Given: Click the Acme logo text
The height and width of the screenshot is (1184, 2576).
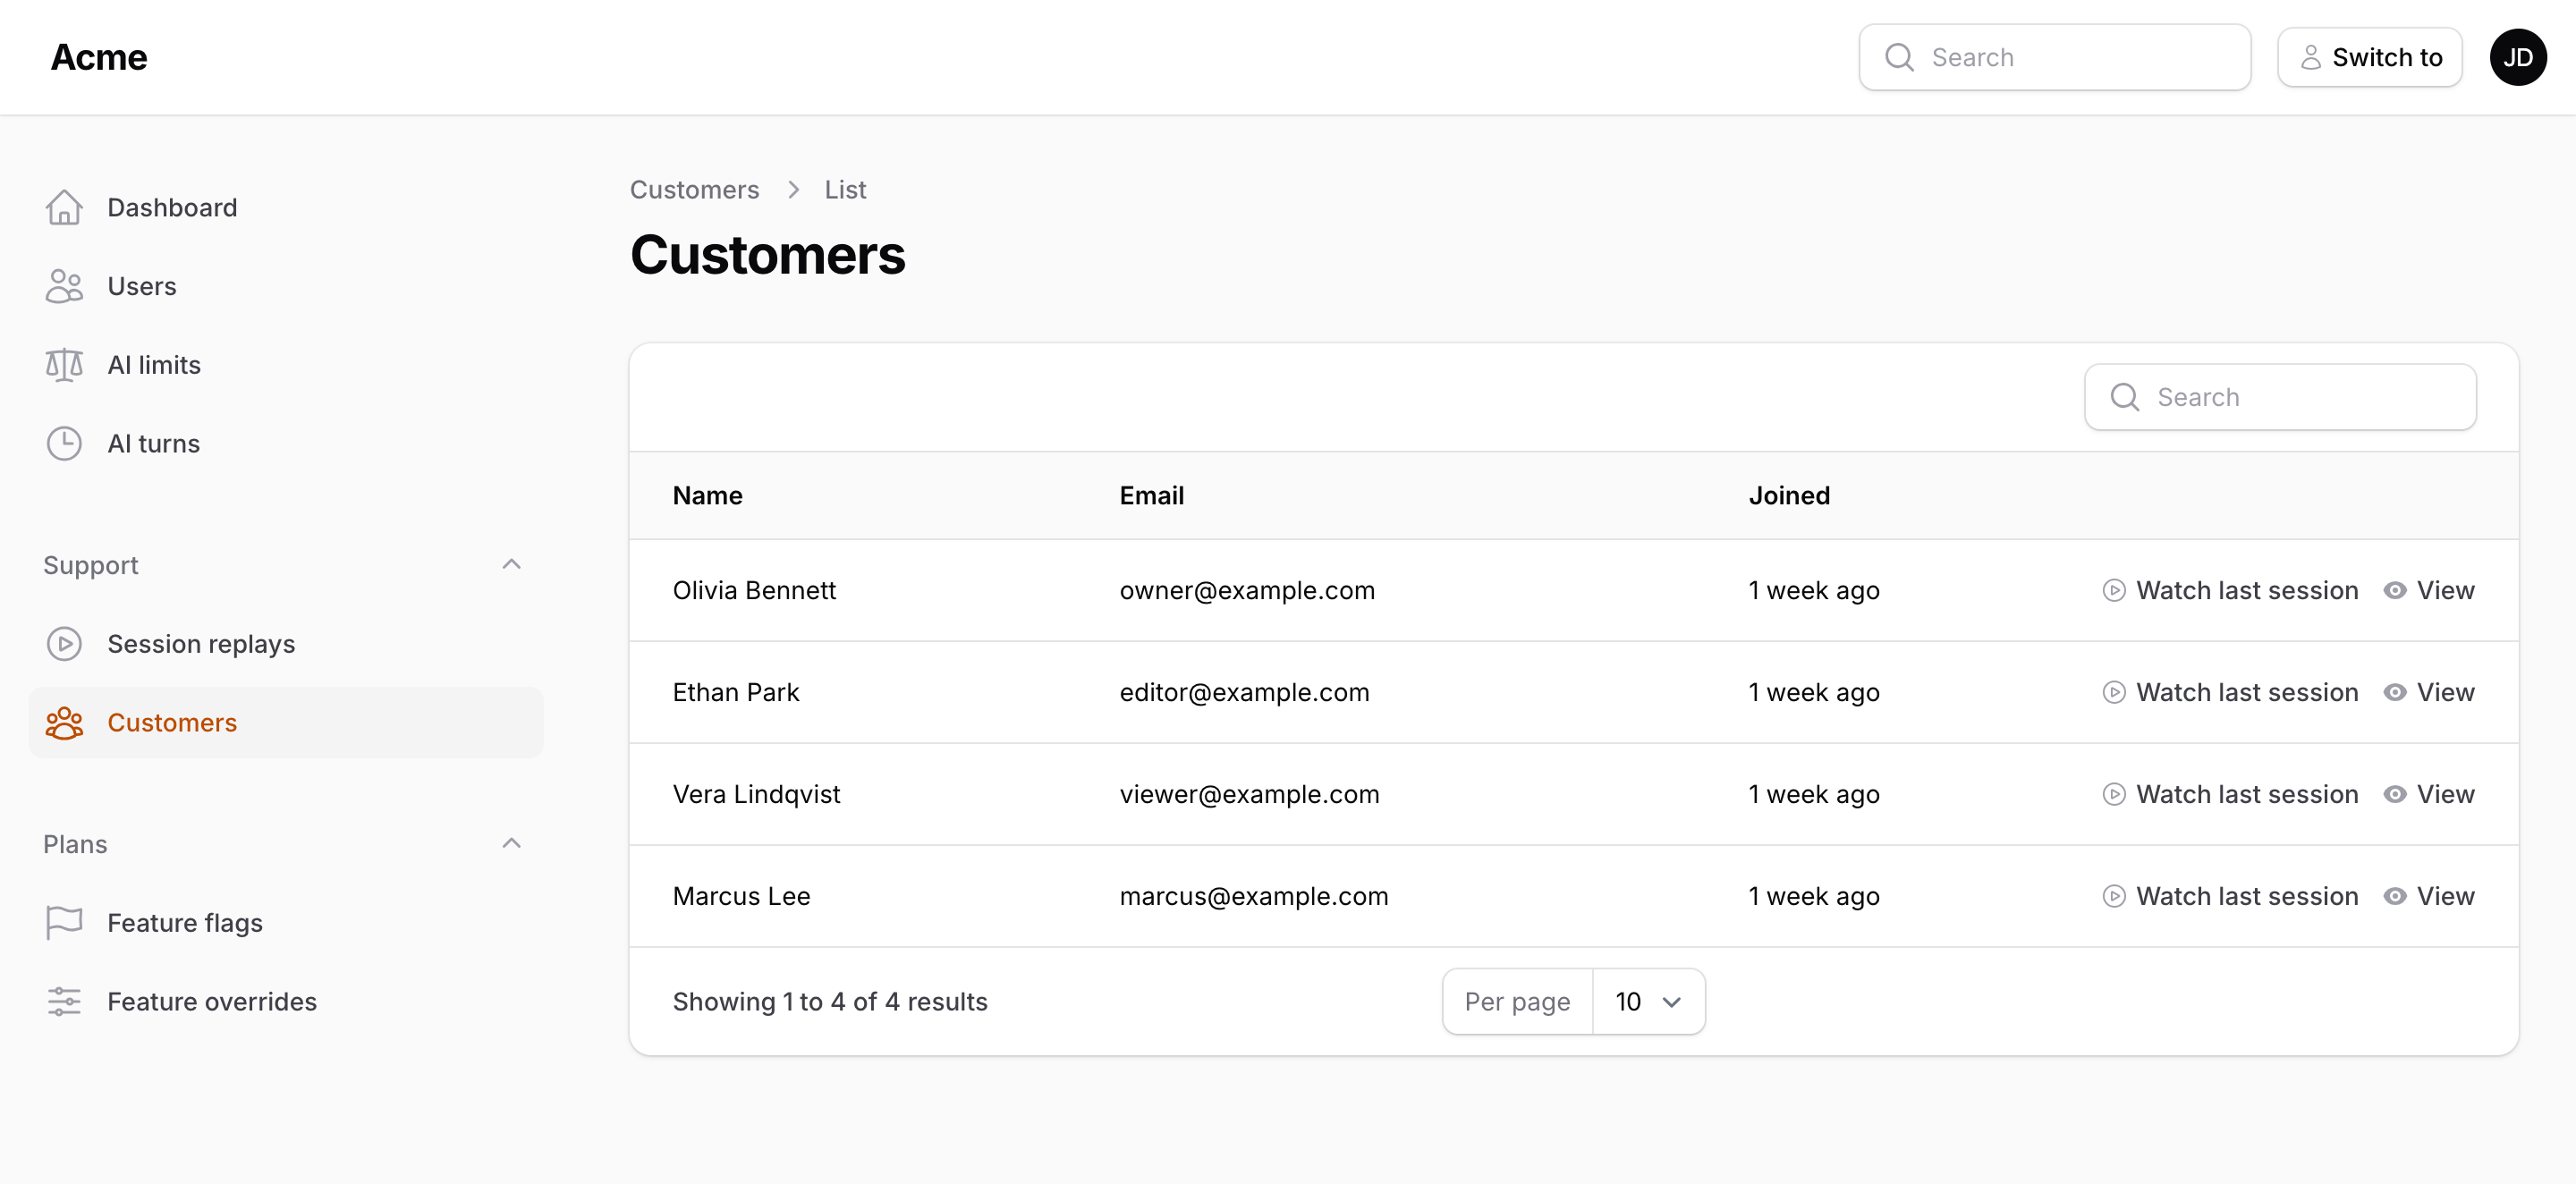Looking at the screenshot, I should [99, 57].
